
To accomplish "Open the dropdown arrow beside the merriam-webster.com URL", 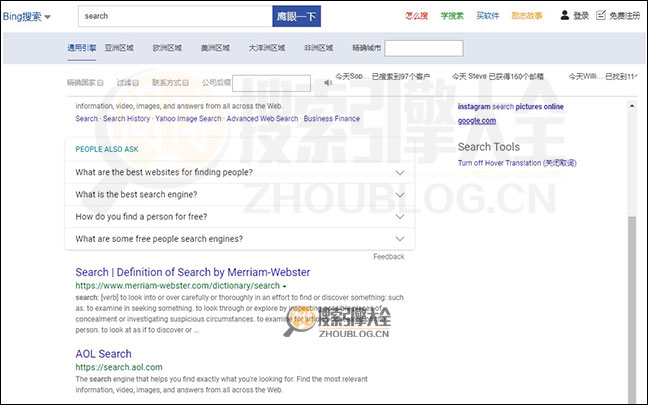I will 284,286.
